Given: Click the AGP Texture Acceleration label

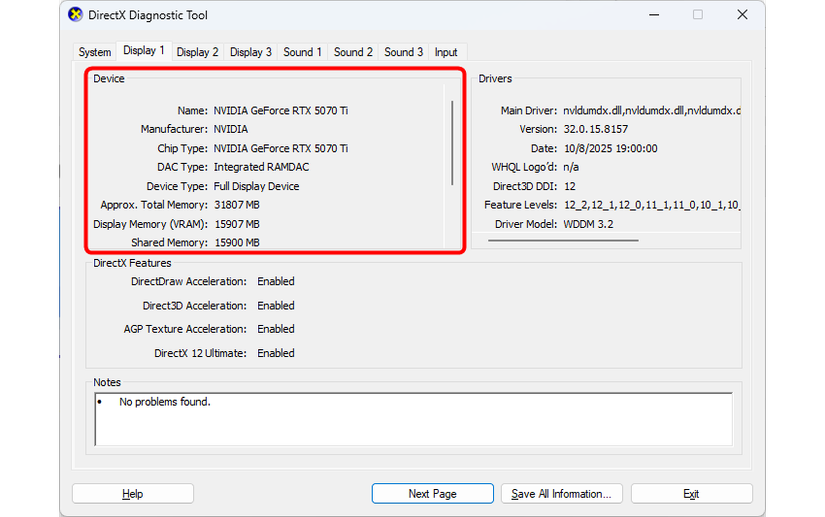Looking at the screenshot, I should (x=185, y=329).
